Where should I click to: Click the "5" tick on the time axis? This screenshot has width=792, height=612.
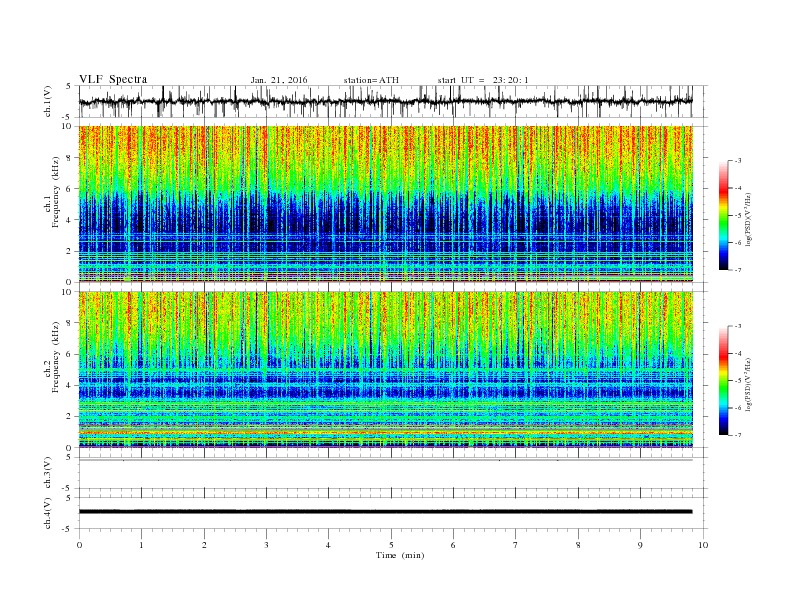pos(391,545)
